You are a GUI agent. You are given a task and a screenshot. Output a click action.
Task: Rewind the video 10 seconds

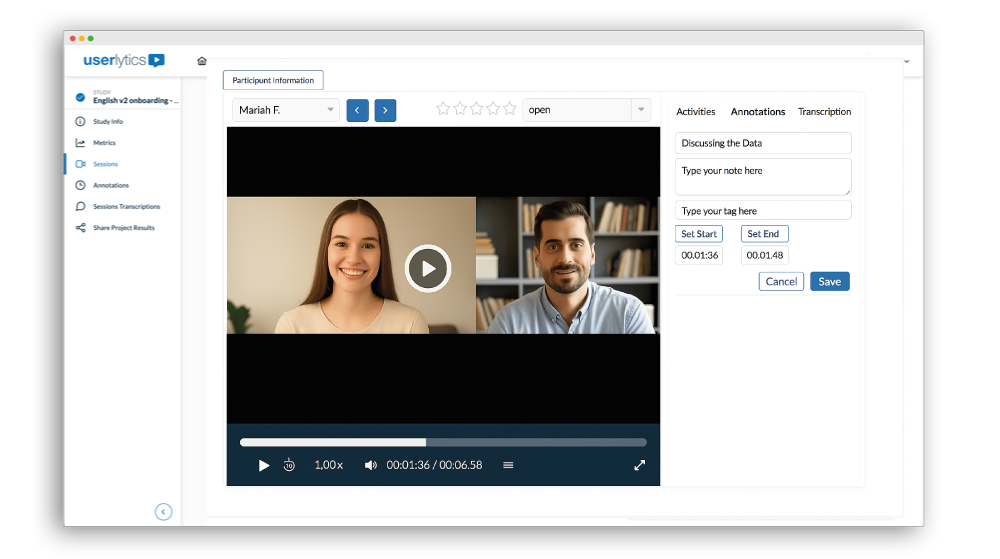pyautogui.click(x=289, y=465)
